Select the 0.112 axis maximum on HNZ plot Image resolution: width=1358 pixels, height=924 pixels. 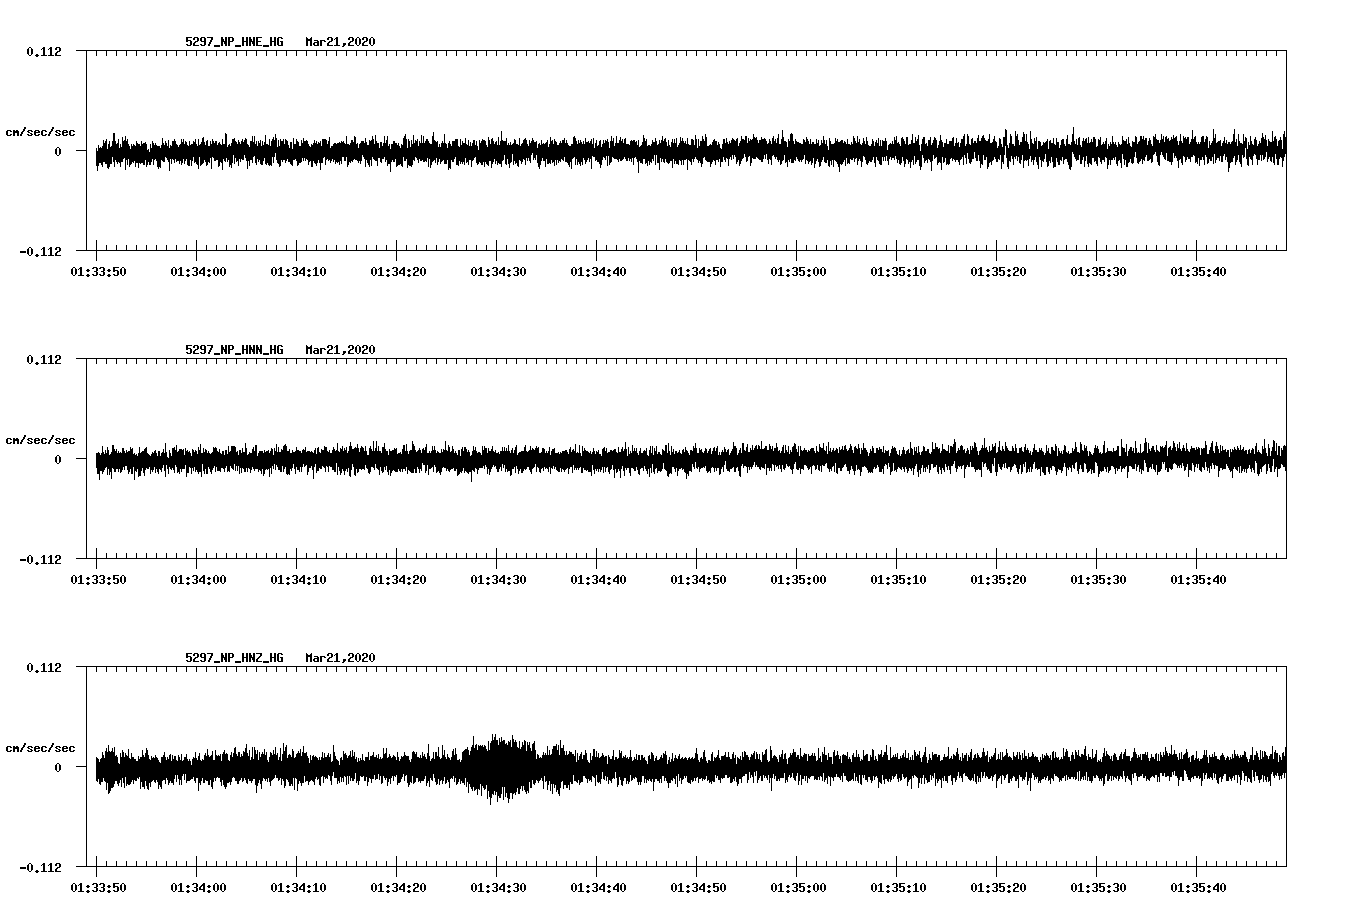click(43, 667)
